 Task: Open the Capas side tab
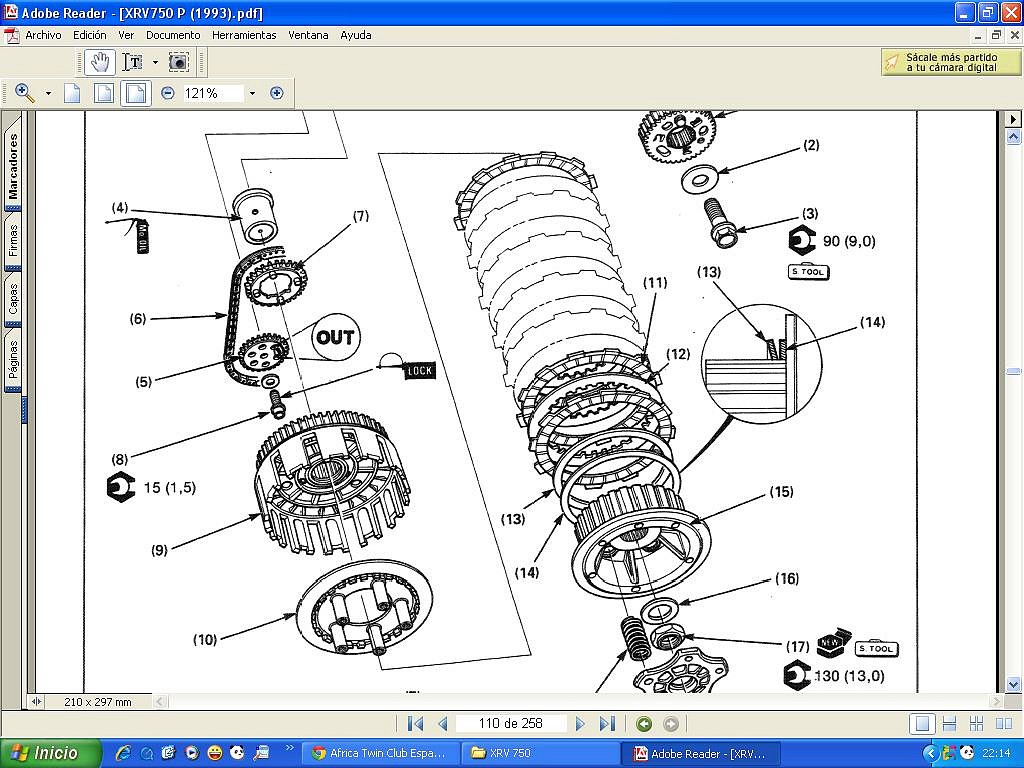click(13, 298)
